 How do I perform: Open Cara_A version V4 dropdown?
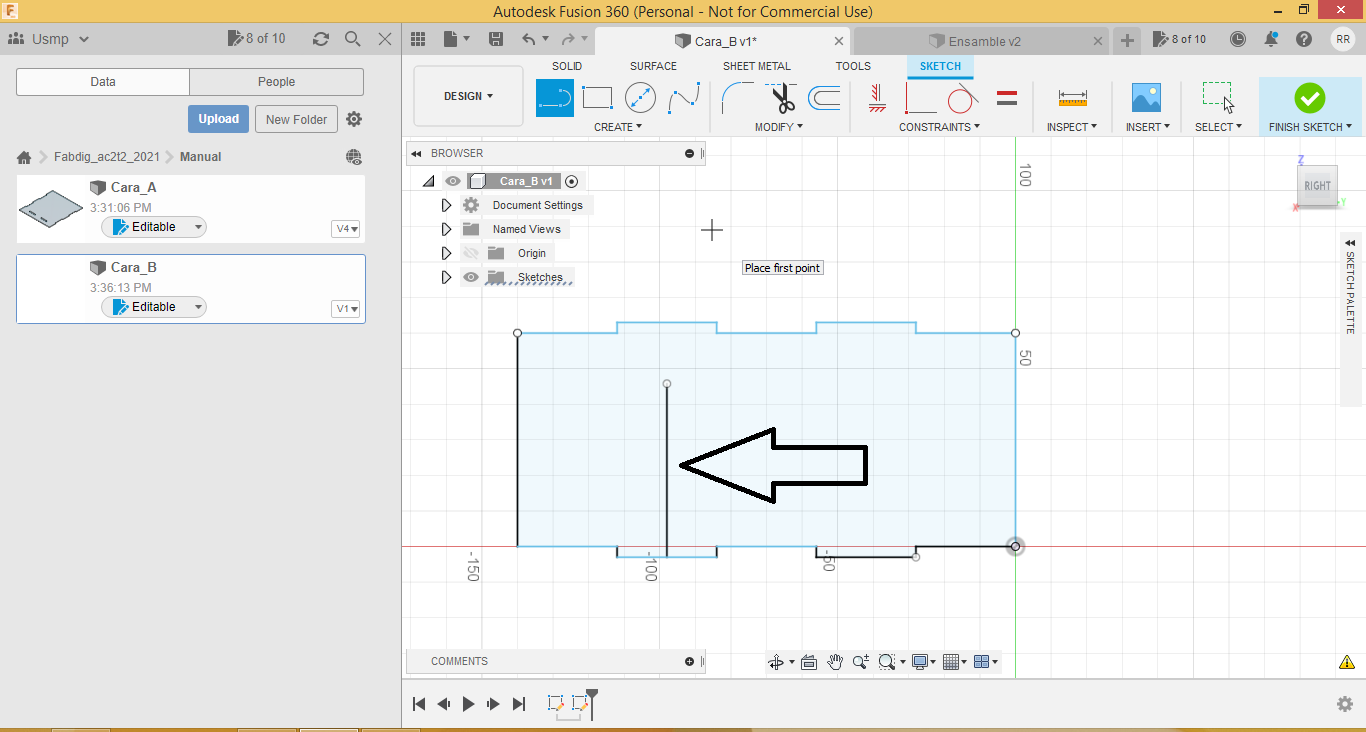[346, 229]
